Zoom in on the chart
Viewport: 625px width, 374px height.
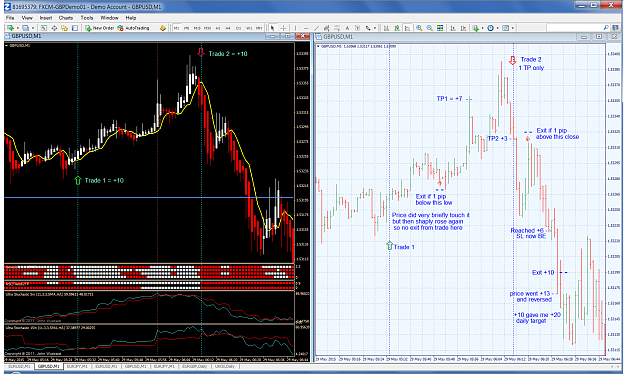(x=419, y=28)
